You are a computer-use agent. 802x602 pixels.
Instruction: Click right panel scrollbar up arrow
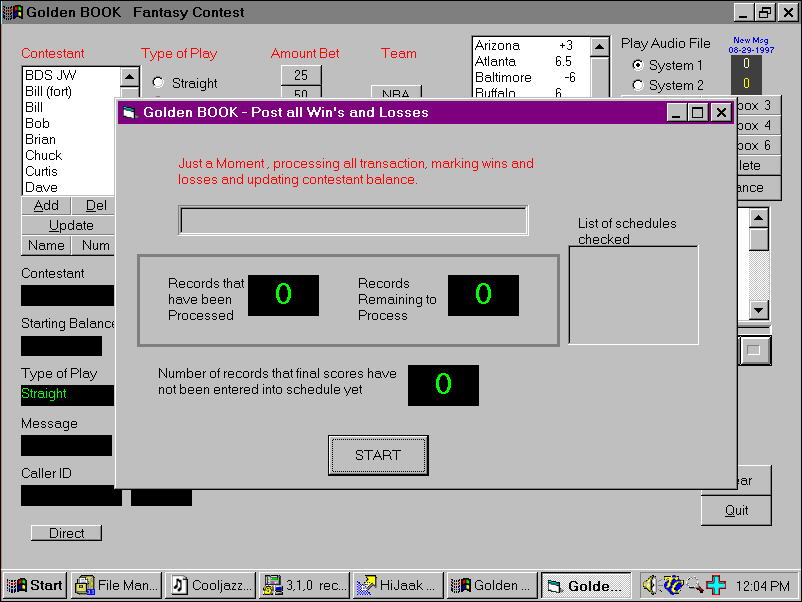pos(759,218)
